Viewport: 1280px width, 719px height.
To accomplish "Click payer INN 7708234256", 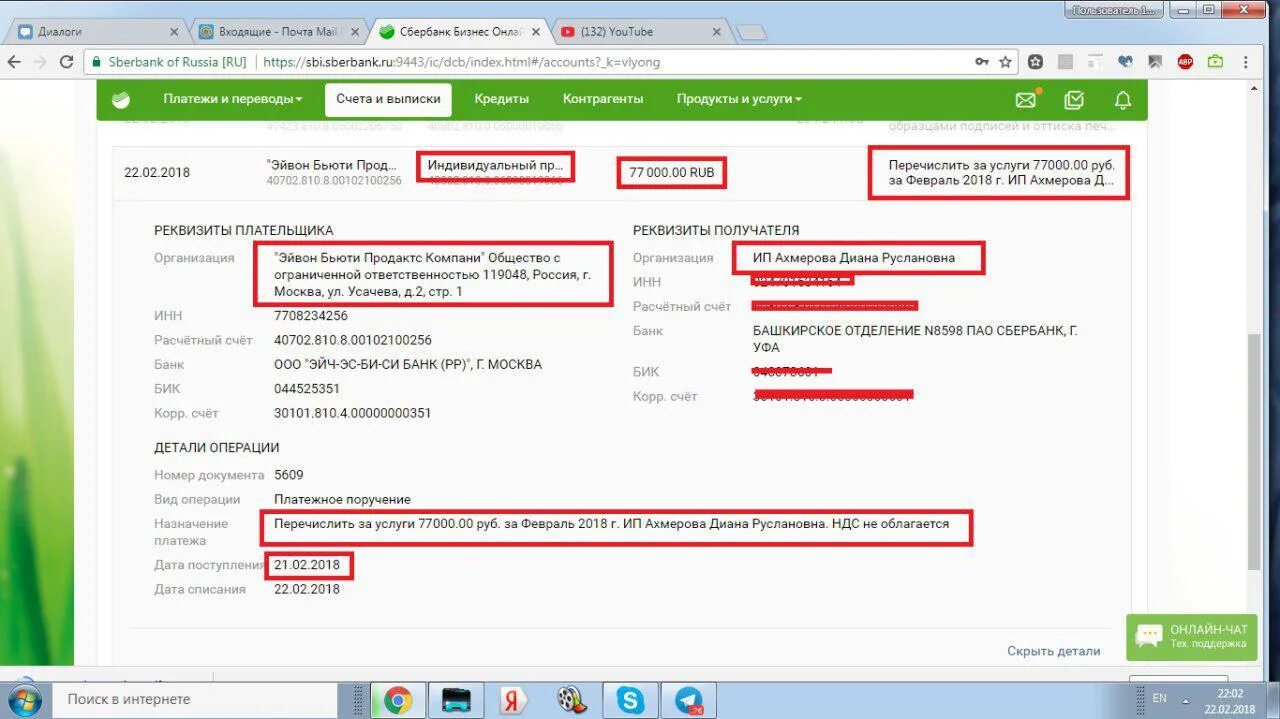I will [x=311, y=316].
